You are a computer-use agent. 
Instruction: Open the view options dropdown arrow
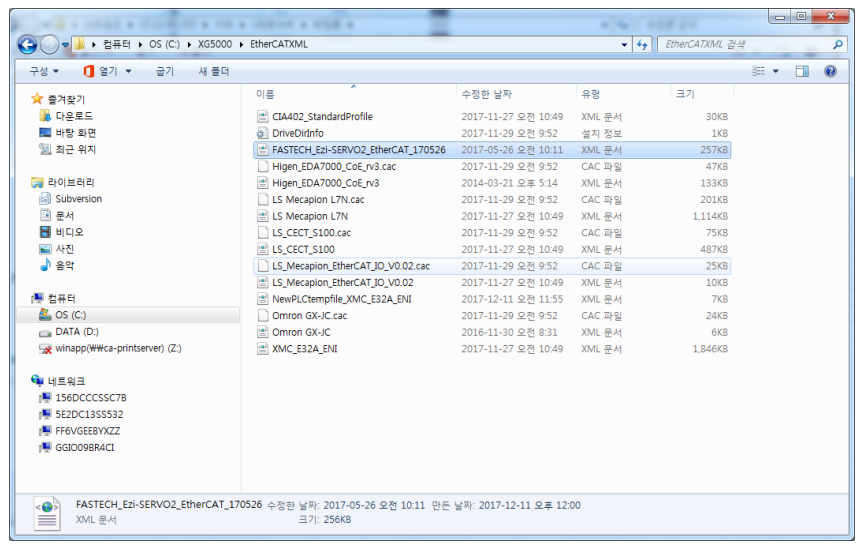pos(776,71)
